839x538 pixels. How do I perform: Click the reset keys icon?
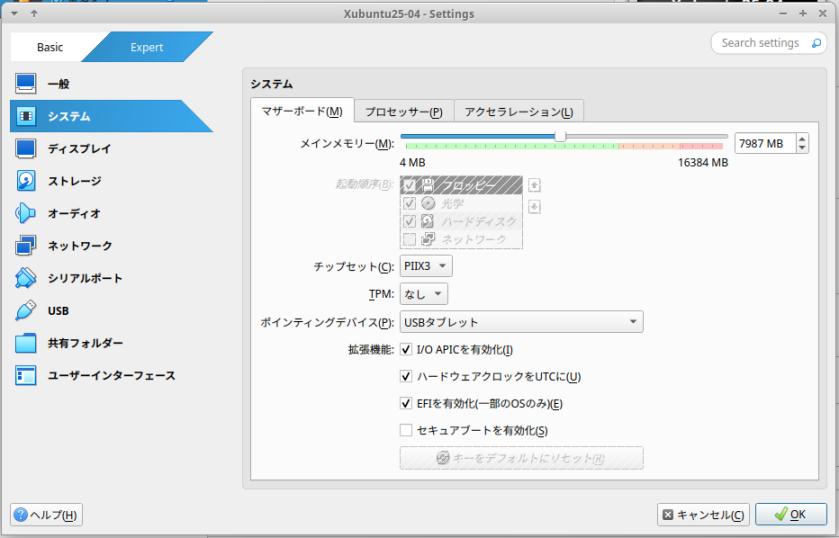pos(443,458)
